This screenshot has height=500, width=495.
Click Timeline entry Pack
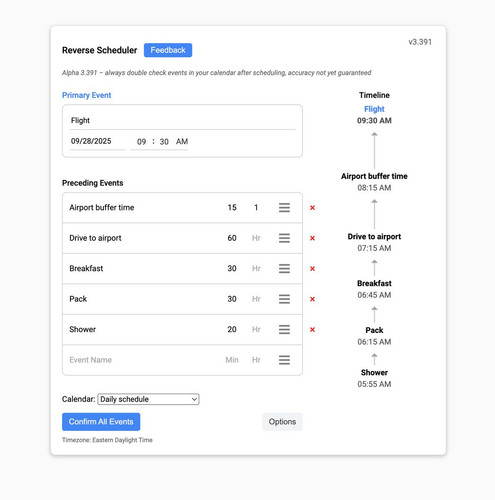374,330
